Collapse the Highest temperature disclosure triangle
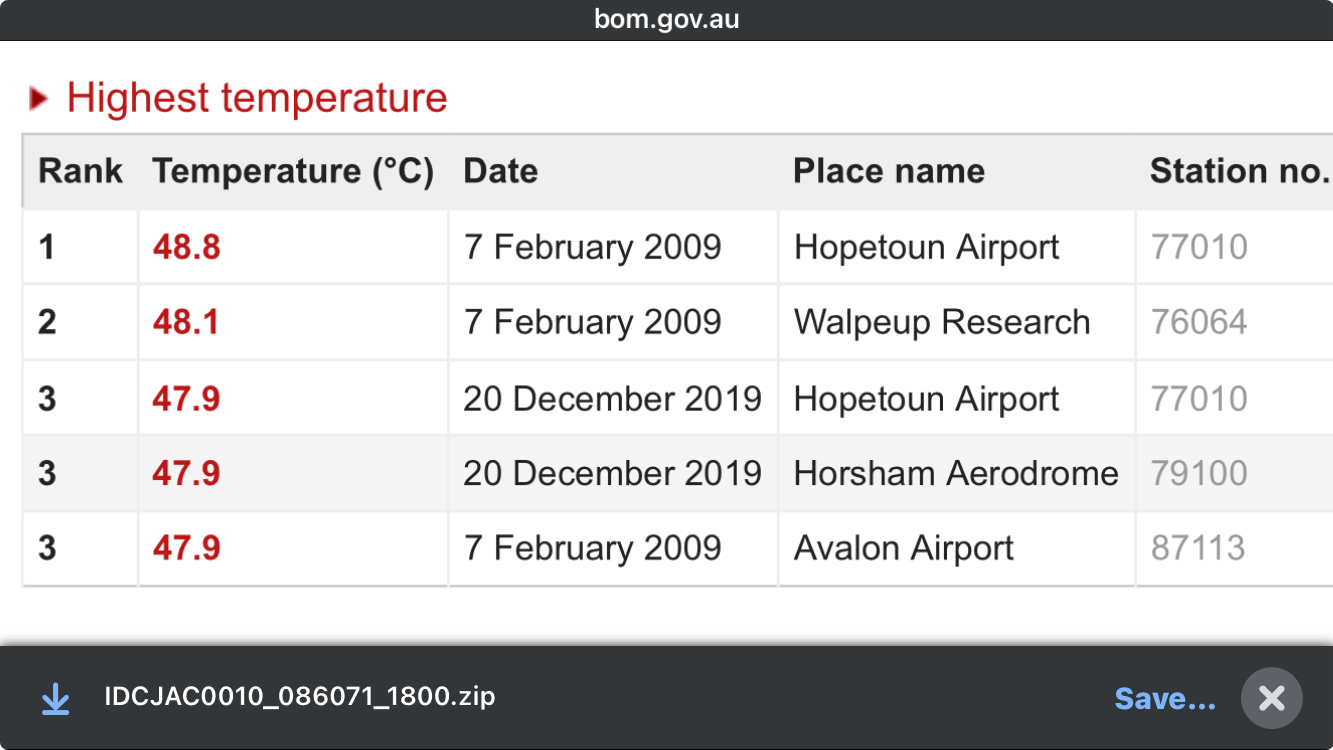The width and height of the screenshot is (1333, 750). pos(39,98)
